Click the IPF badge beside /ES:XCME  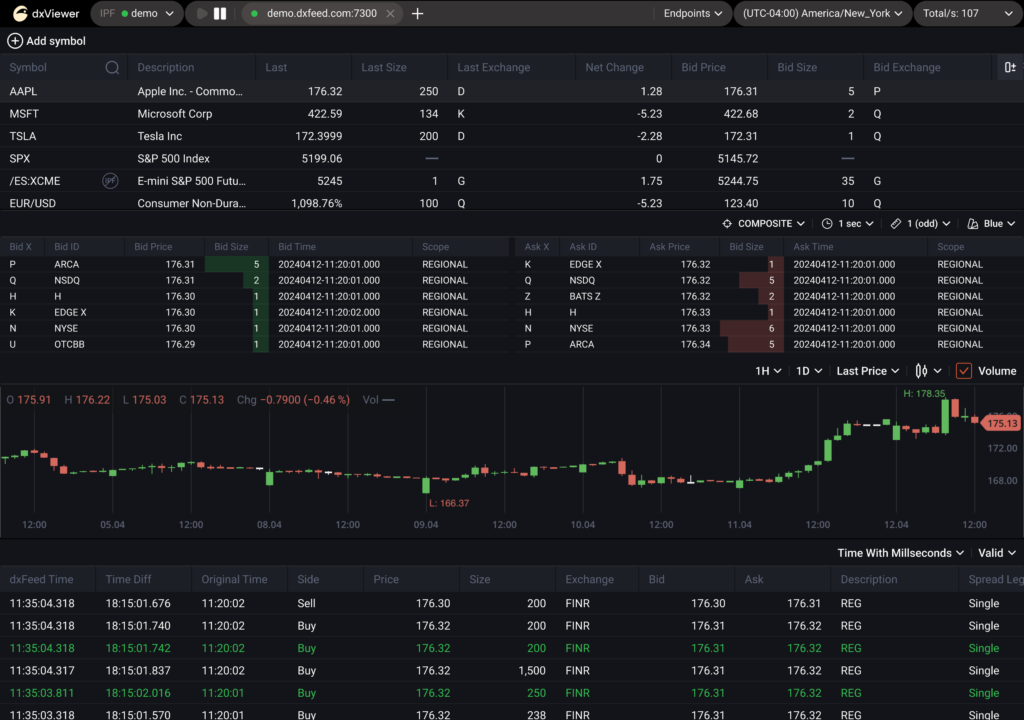[109, 180]
